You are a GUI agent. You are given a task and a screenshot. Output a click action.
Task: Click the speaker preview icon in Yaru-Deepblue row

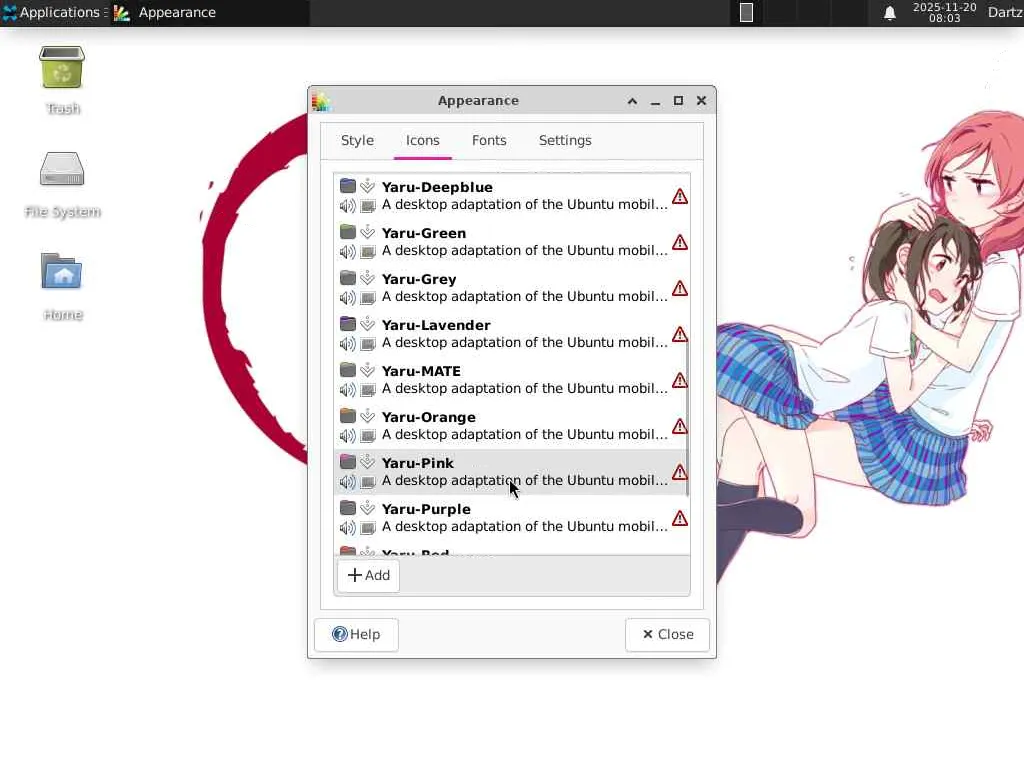(347, 206)
